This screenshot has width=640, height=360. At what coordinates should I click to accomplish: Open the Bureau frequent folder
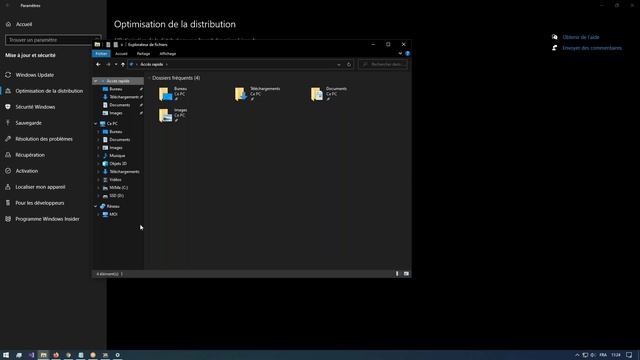pos(173,93)
